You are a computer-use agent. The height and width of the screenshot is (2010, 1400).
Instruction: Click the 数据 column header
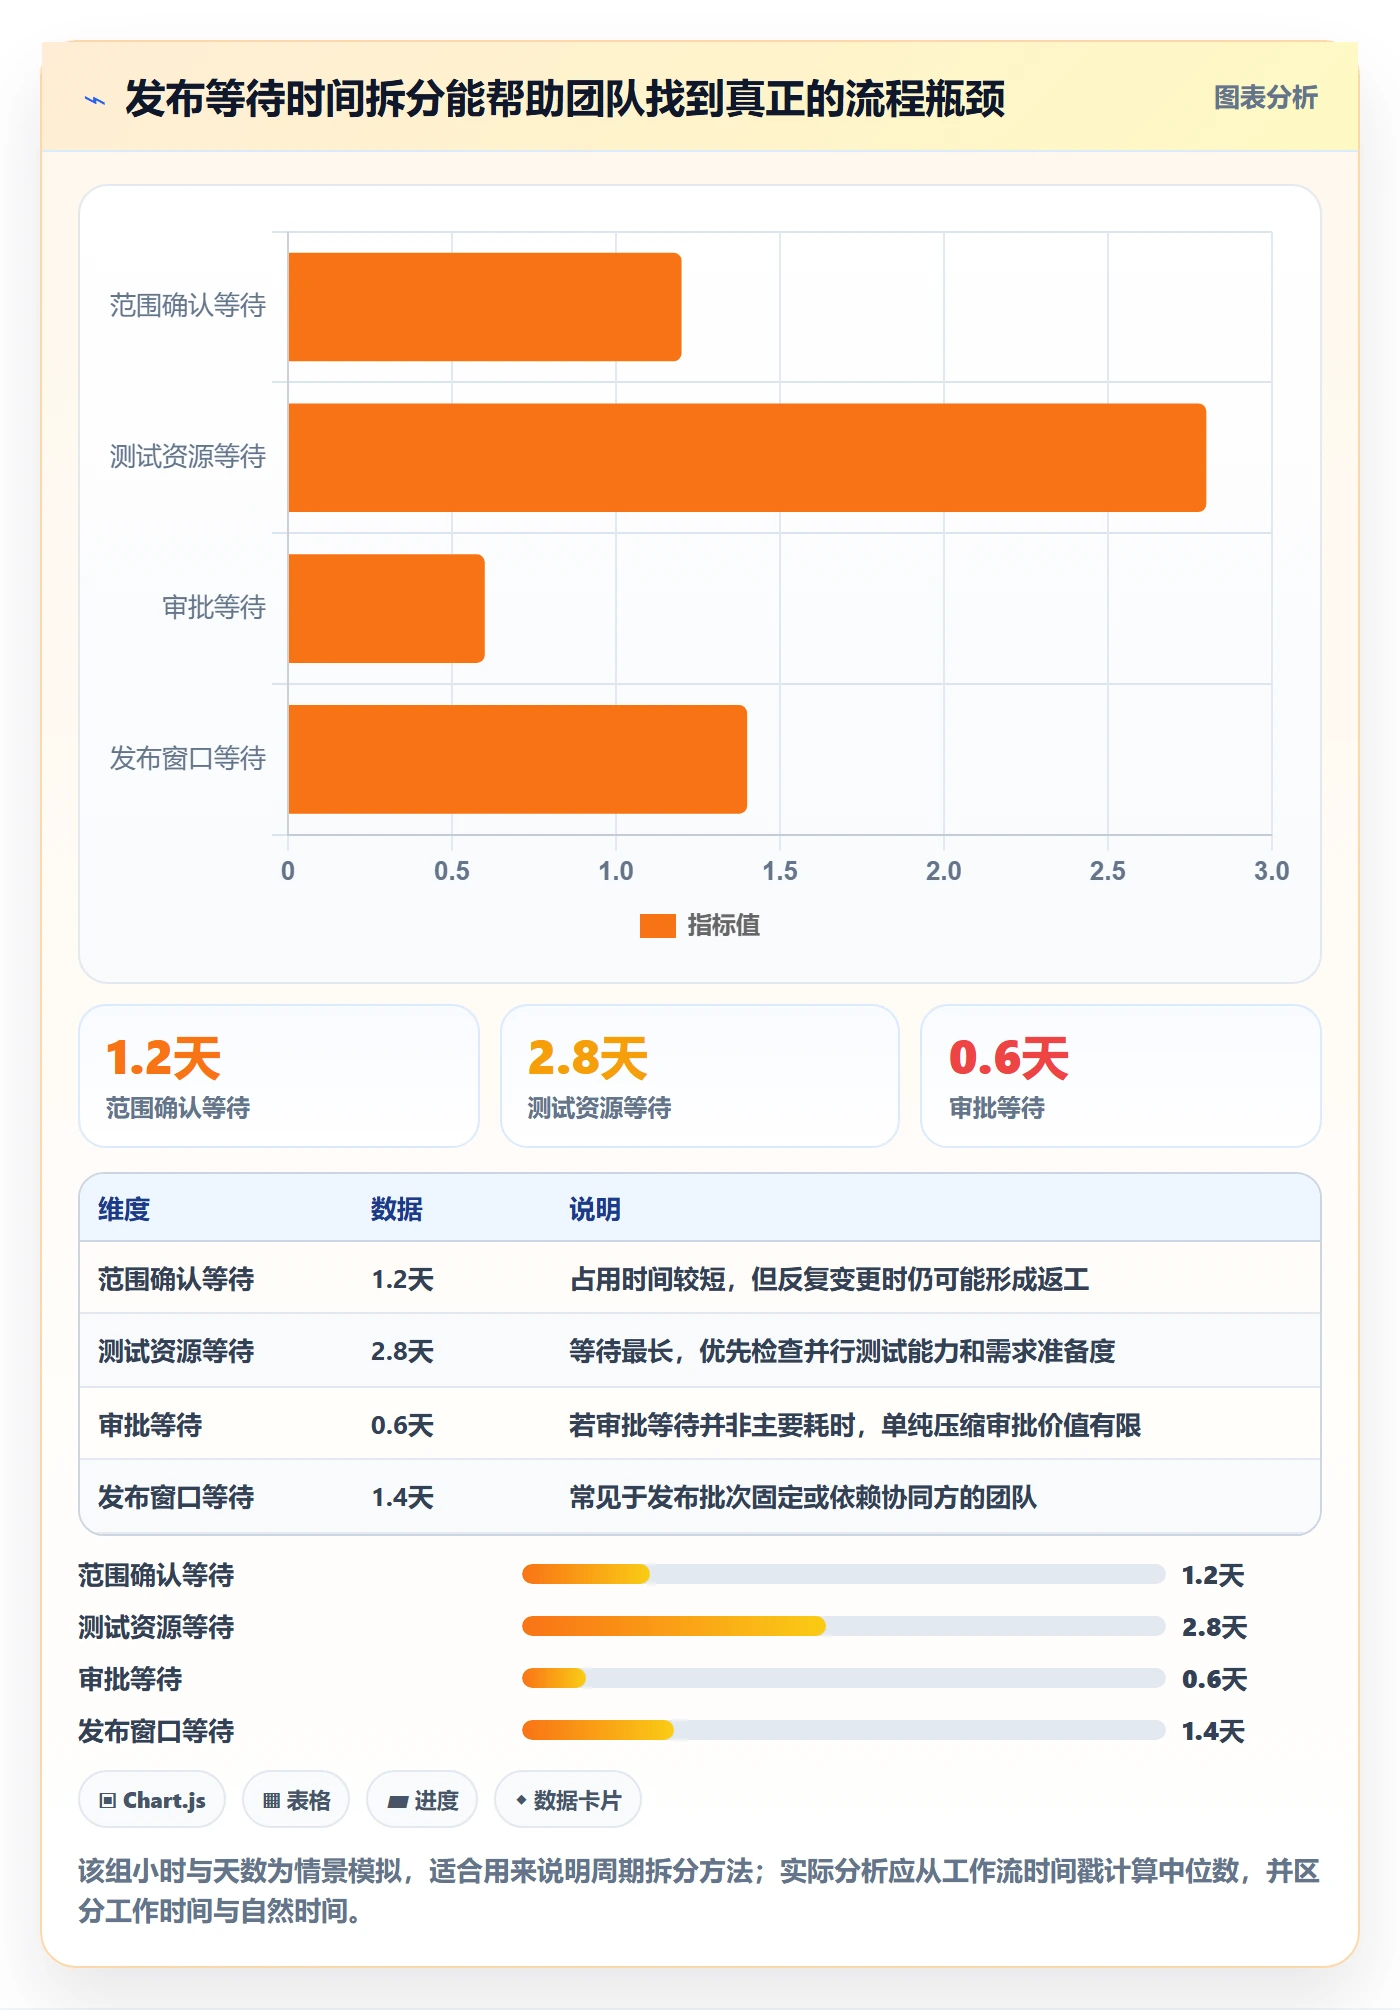pos(397,1209)
